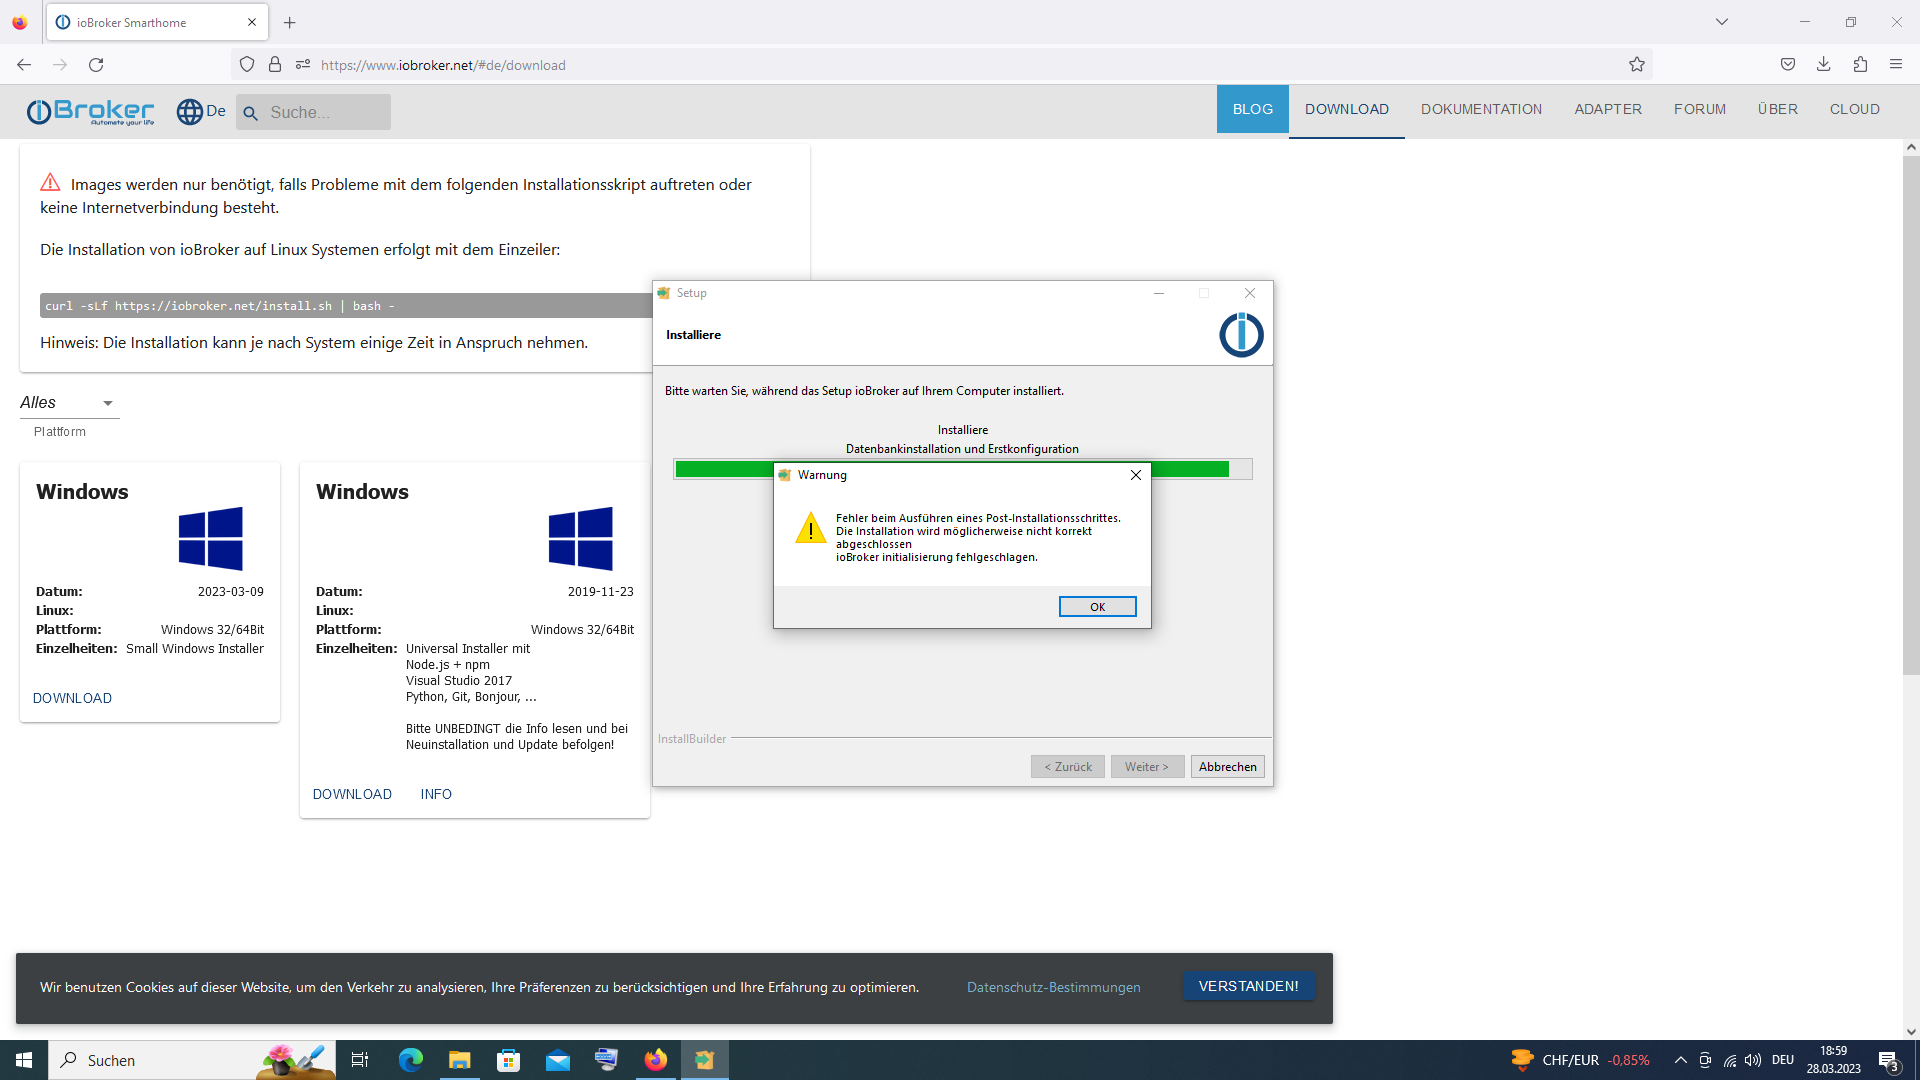Viewport: 1920px width, 1080px height.
Task: Click the padlock site security icon
Action: point(275,65)
